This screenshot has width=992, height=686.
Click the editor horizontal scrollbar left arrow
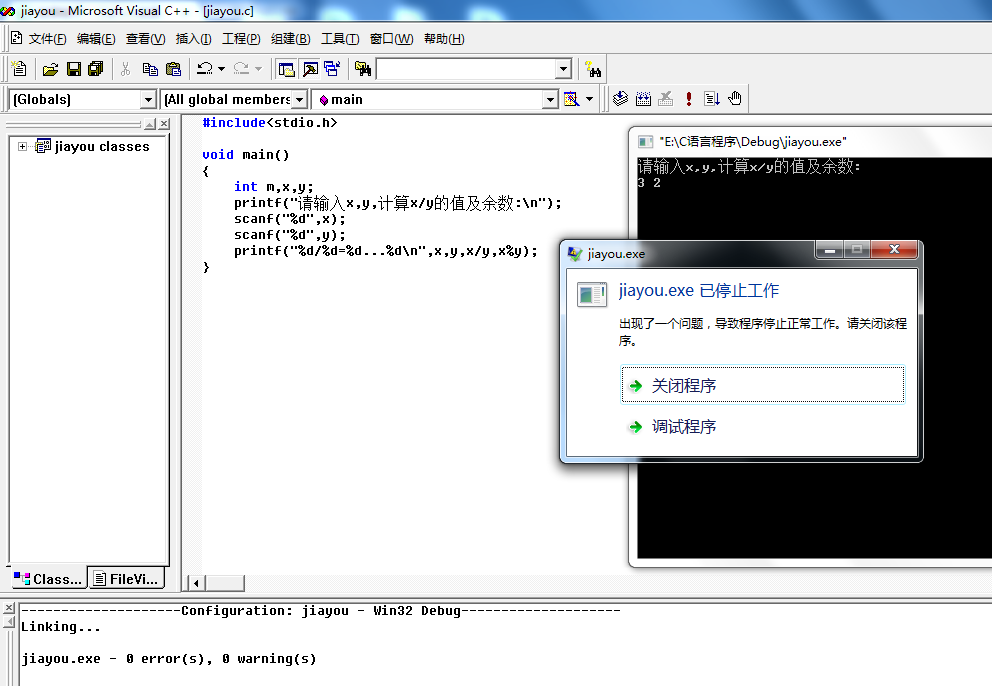pos(196,583)
